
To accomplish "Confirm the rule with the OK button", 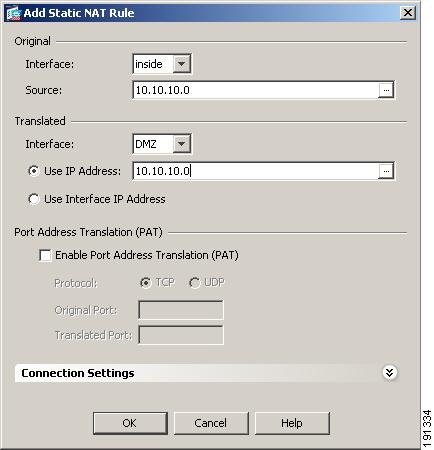I will (130, 423).
